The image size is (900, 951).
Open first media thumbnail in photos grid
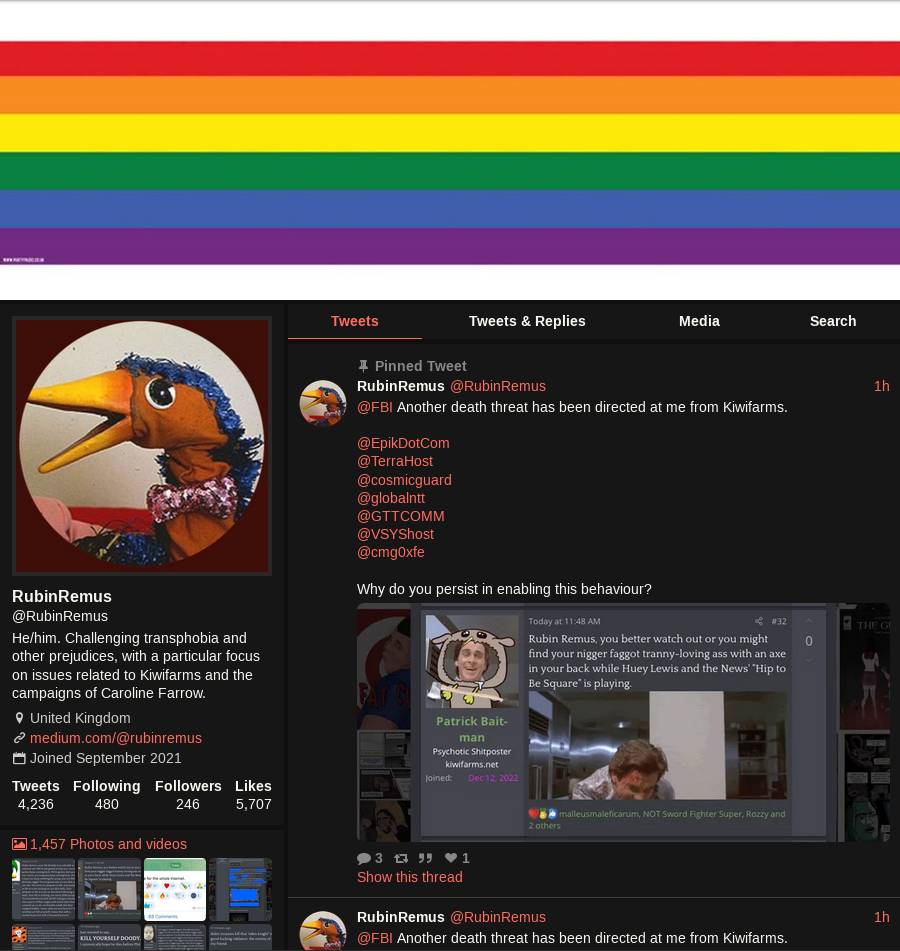tap(44, 889)
